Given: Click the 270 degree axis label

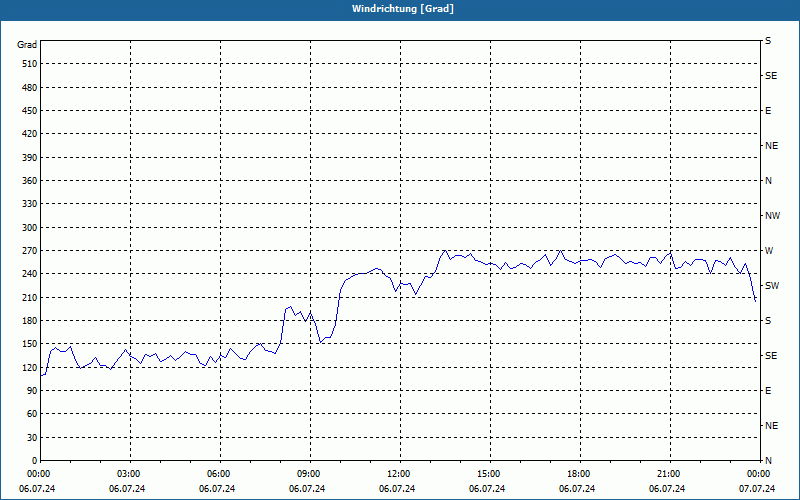Looking at the screenshot, I should [x=30, y=251].
